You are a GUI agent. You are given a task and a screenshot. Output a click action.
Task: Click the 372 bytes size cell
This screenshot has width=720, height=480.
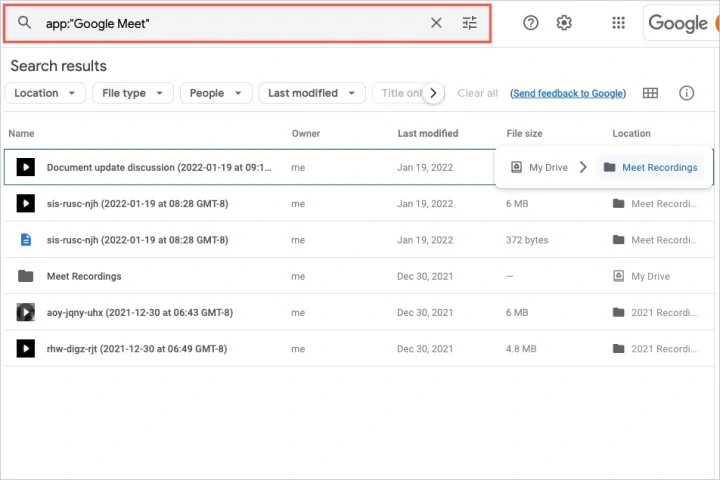pyautogui.click(x=527, y=240)
